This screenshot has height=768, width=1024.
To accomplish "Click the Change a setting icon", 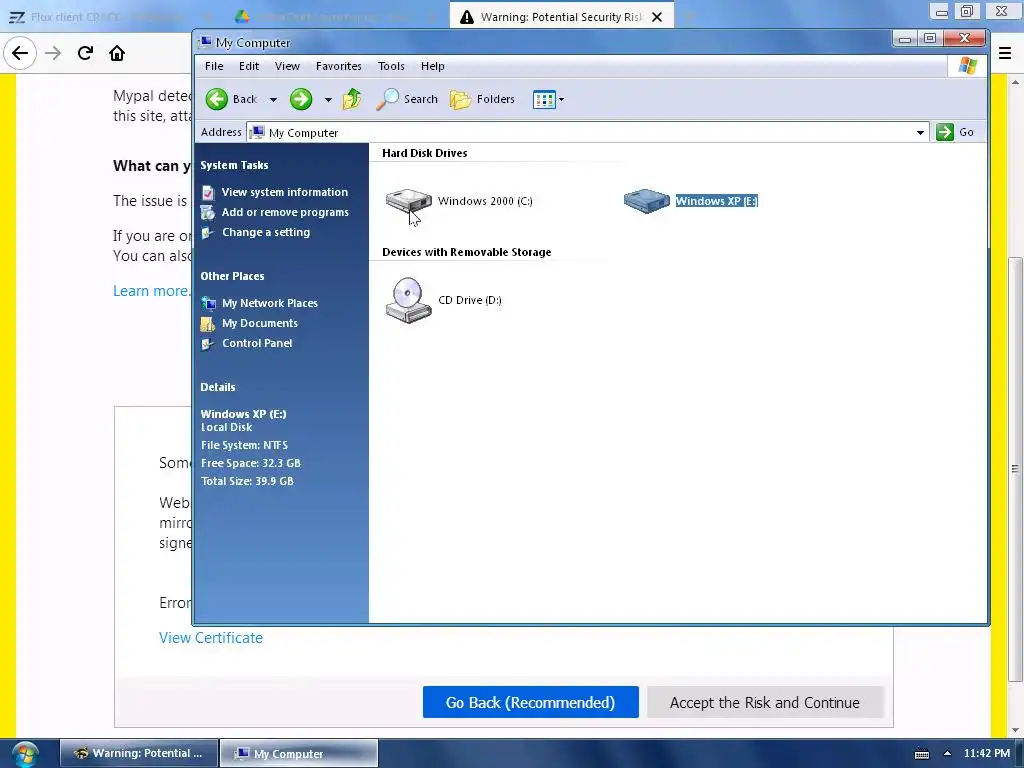I will click(x=208, y=233).
